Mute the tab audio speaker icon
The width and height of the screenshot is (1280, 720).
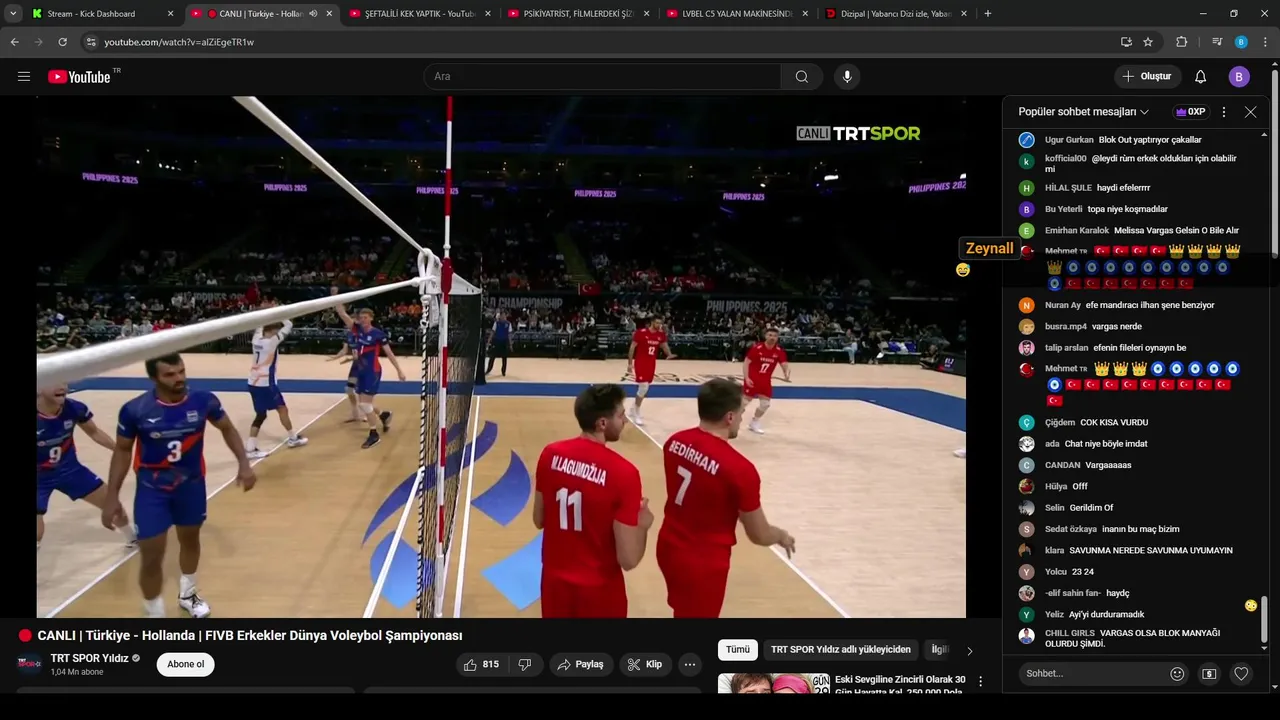(x=313, y=14)
